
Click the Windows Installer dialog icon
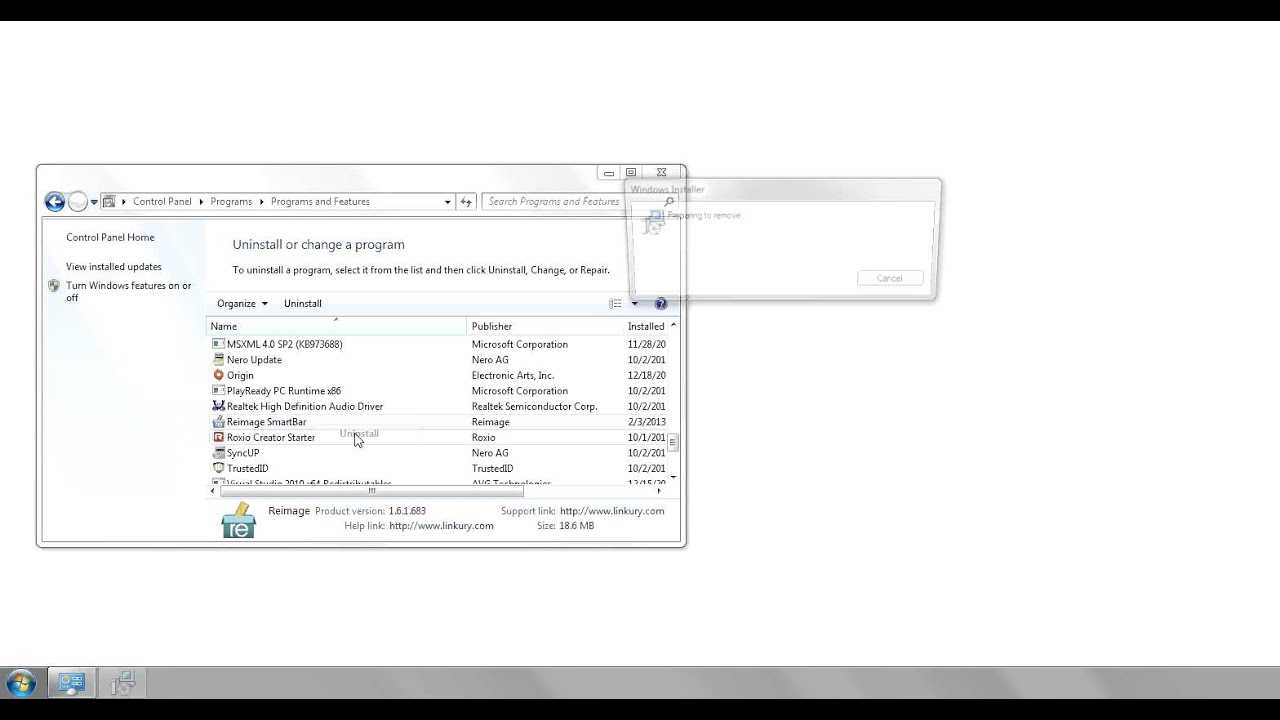653,222
